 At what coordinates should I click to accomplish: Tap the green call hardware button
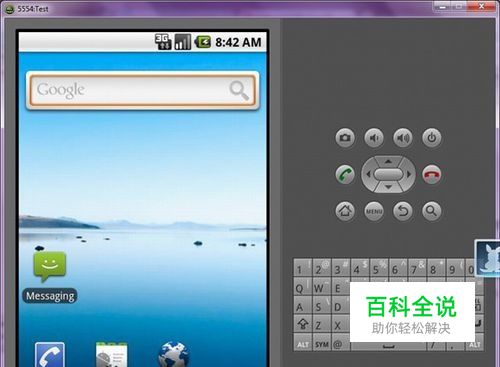tap(345, 174)
